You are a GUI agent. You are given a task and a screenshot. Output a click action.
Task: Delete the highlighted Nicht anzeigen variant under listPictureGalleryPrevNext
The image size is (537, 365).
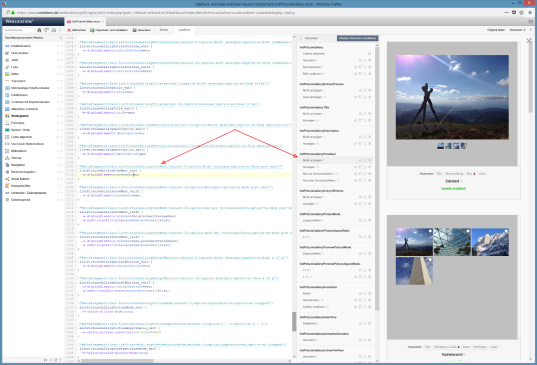370,160
